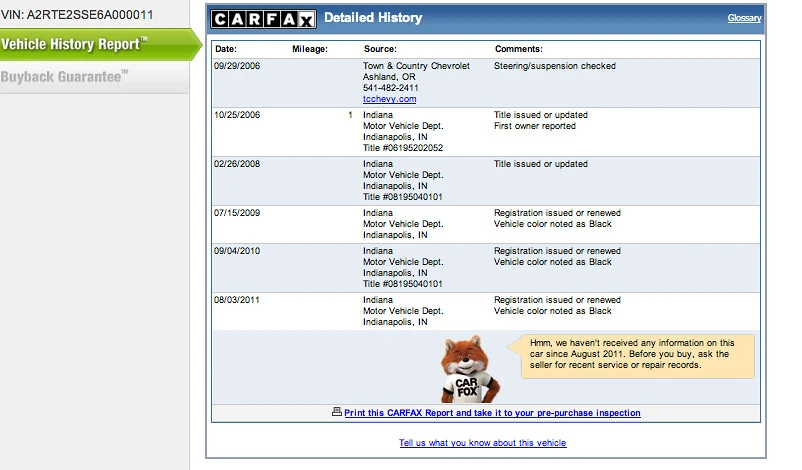Click the 'Detailed History' heading
Image resolution: width=802 pixels, height=470 pixels.
pos(373,18)
